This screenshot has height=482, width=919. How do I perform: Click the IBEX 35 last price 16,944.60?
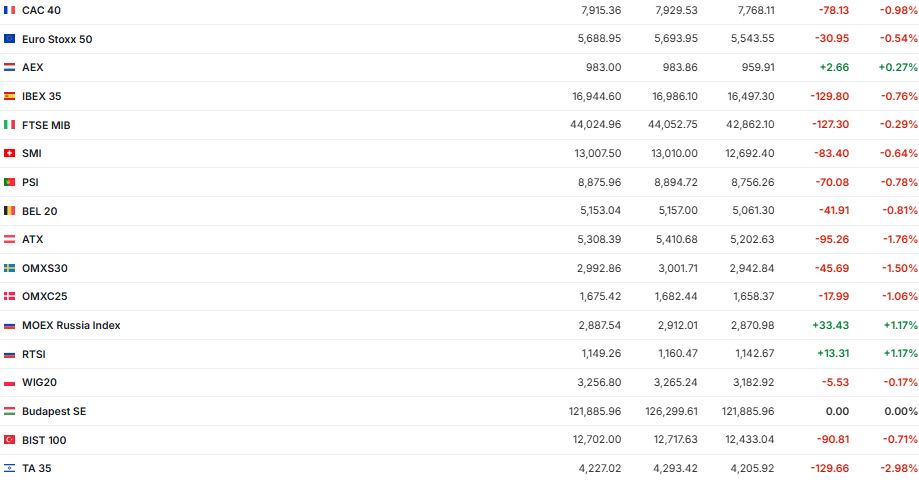594,96
